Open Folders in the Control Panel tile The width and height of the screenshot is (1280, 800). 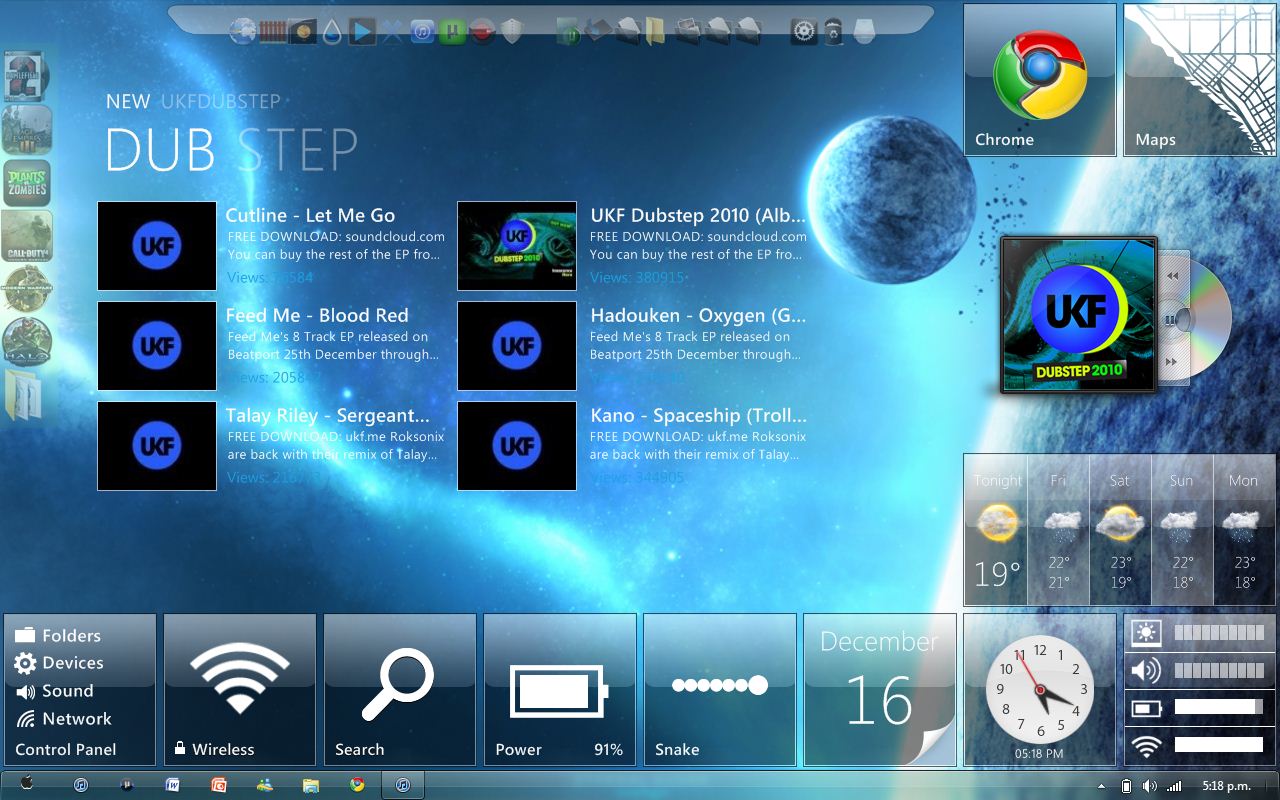tap(58, 635)
